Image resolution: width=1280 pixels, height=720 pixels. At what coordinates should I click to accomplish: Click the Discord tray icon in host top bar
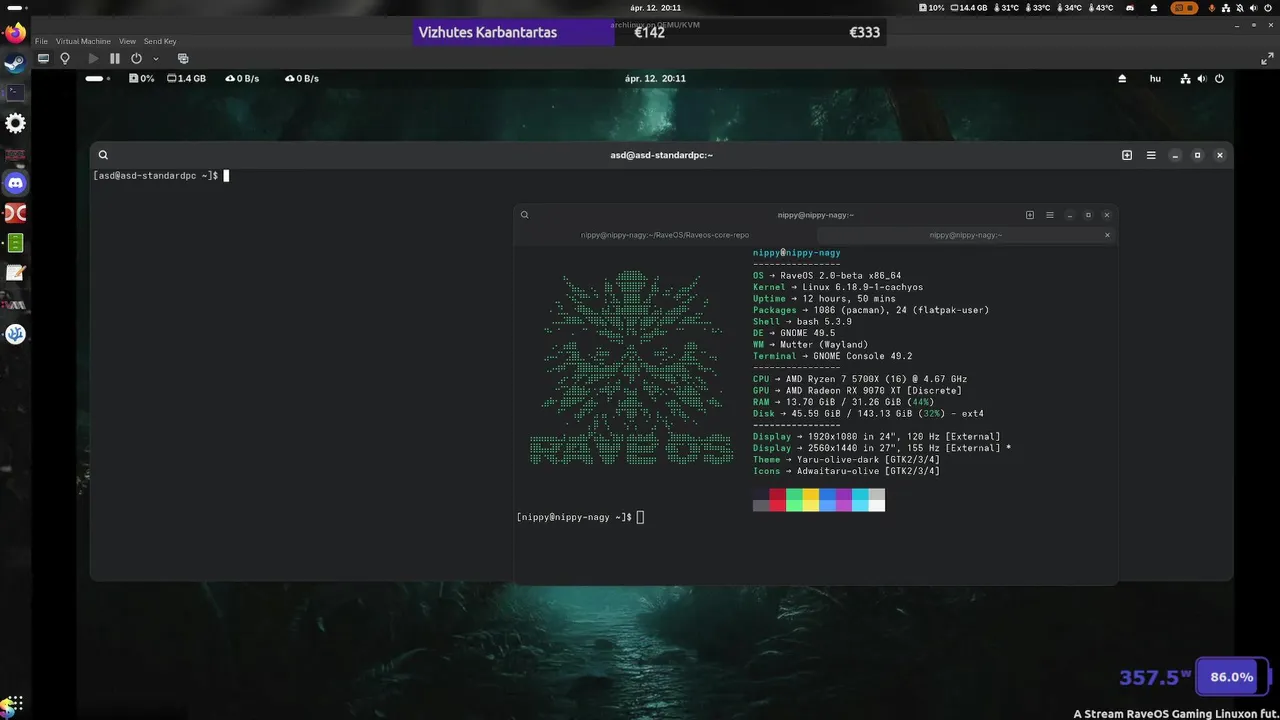pyautogui.click(x=1130, y=8)
